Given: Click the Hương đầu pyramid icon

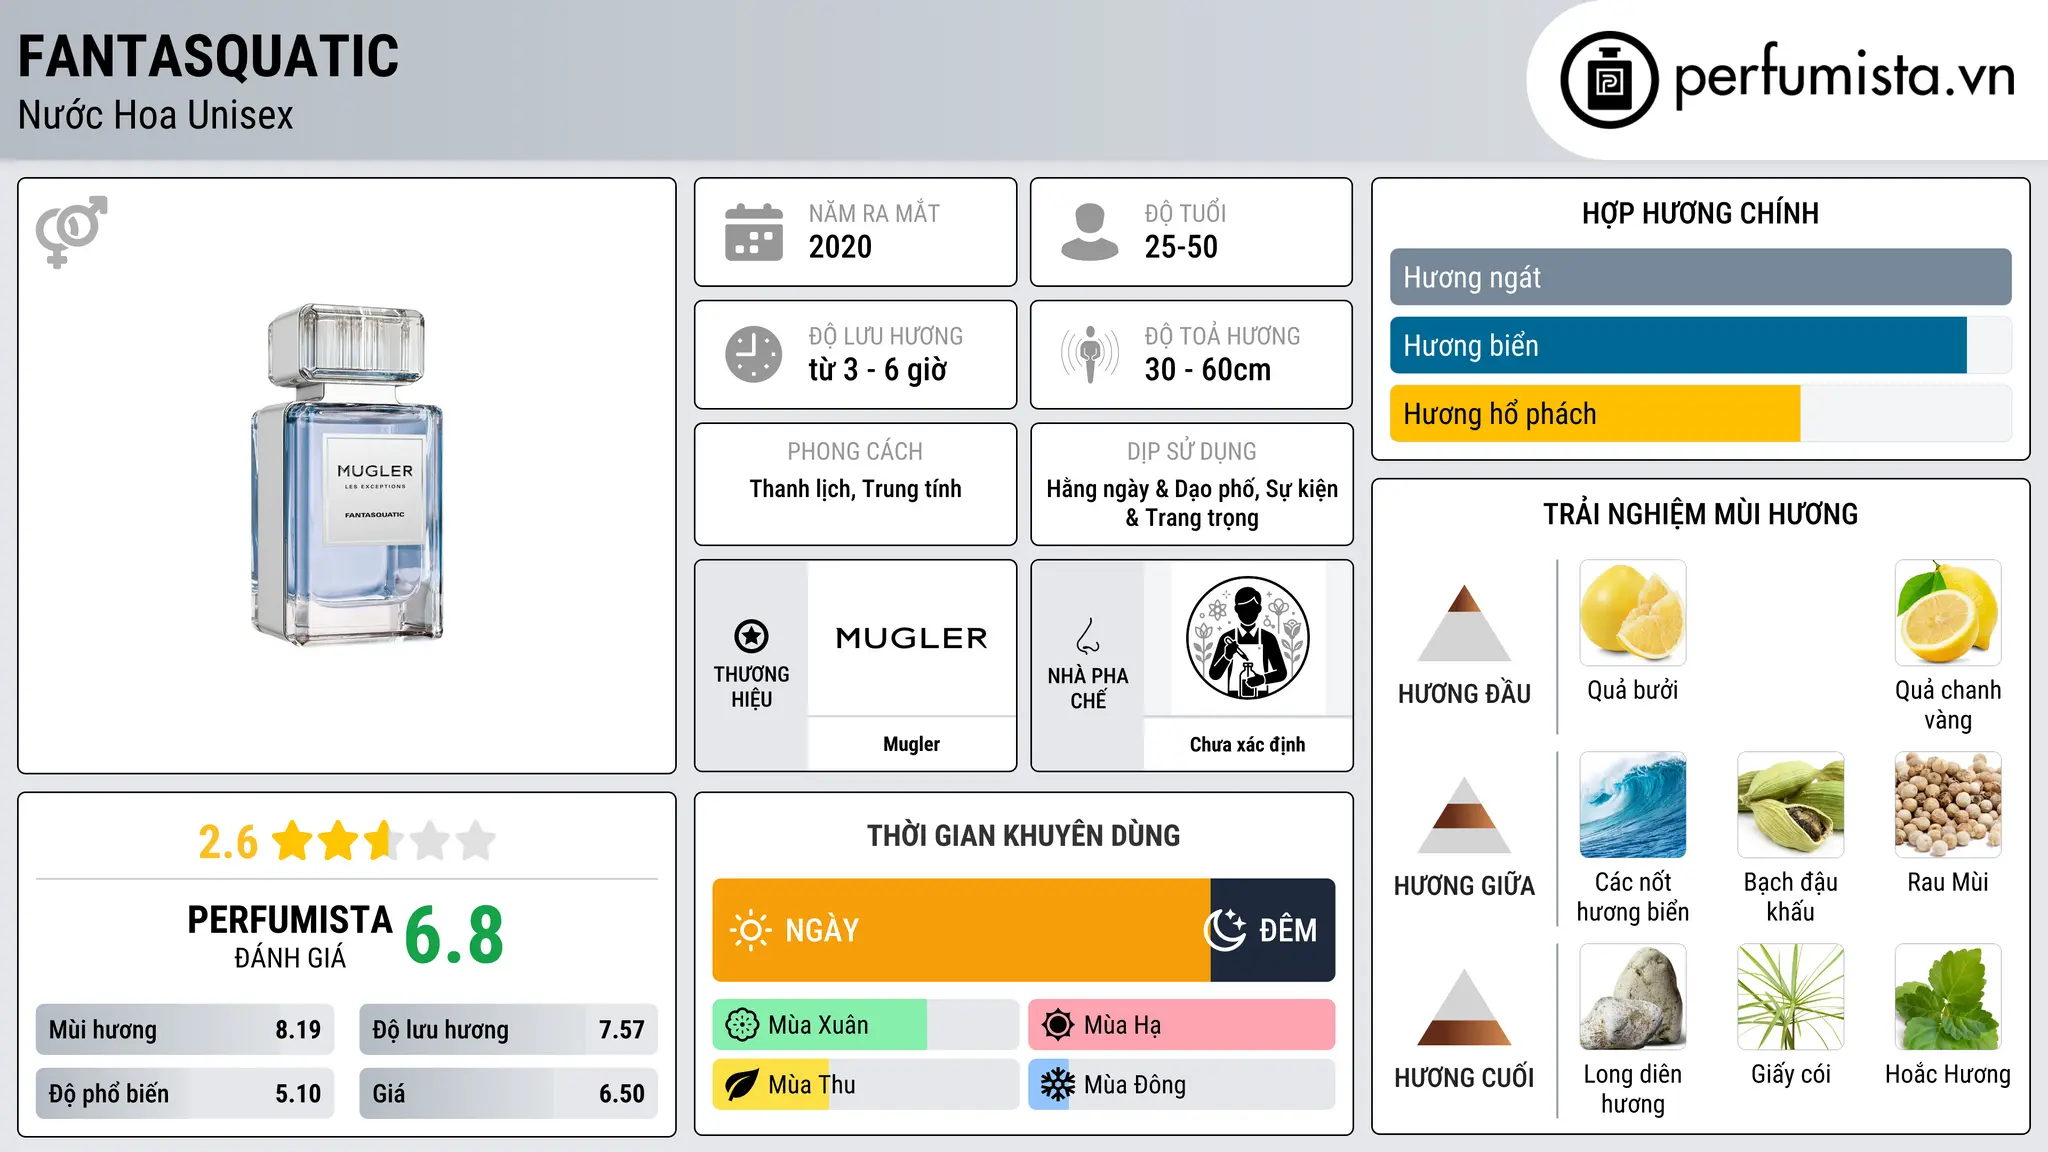Looking at the screenshot, I should (1464, 623).
